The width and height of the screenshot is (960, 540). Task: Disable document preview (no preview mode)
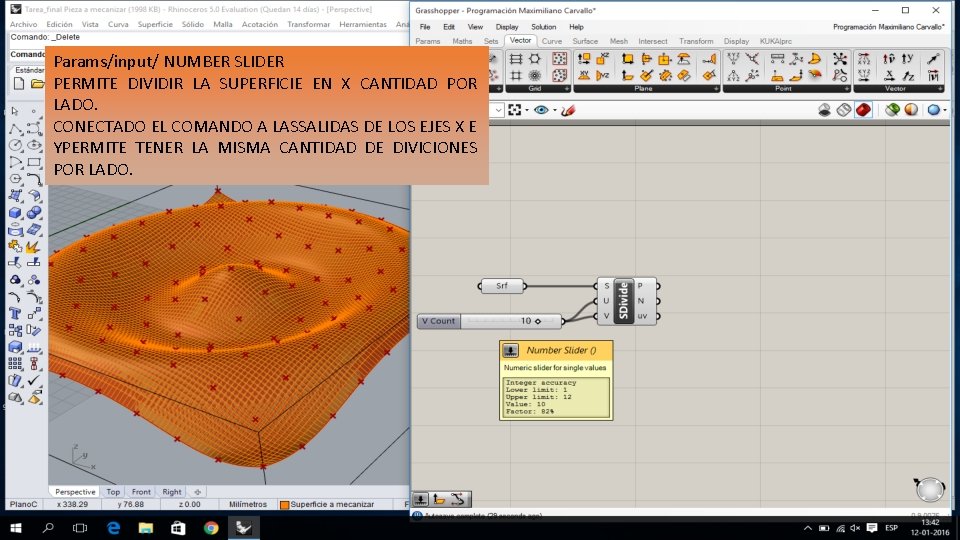point(824,110)
